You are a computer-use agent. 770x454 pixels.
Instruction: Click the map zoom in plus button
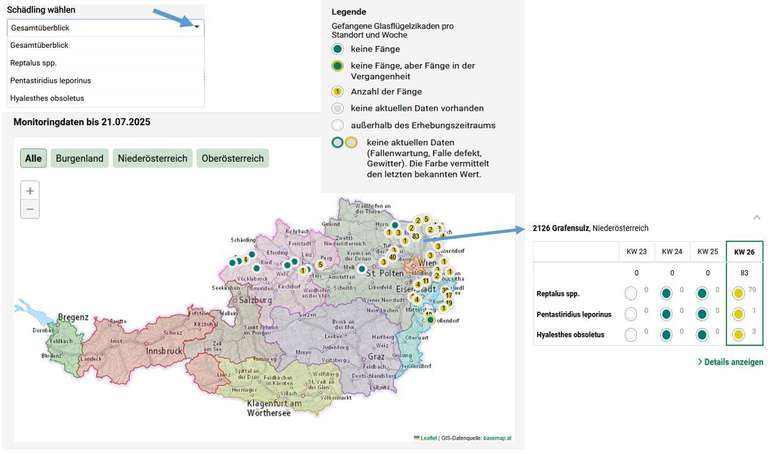tap(30, 190)
